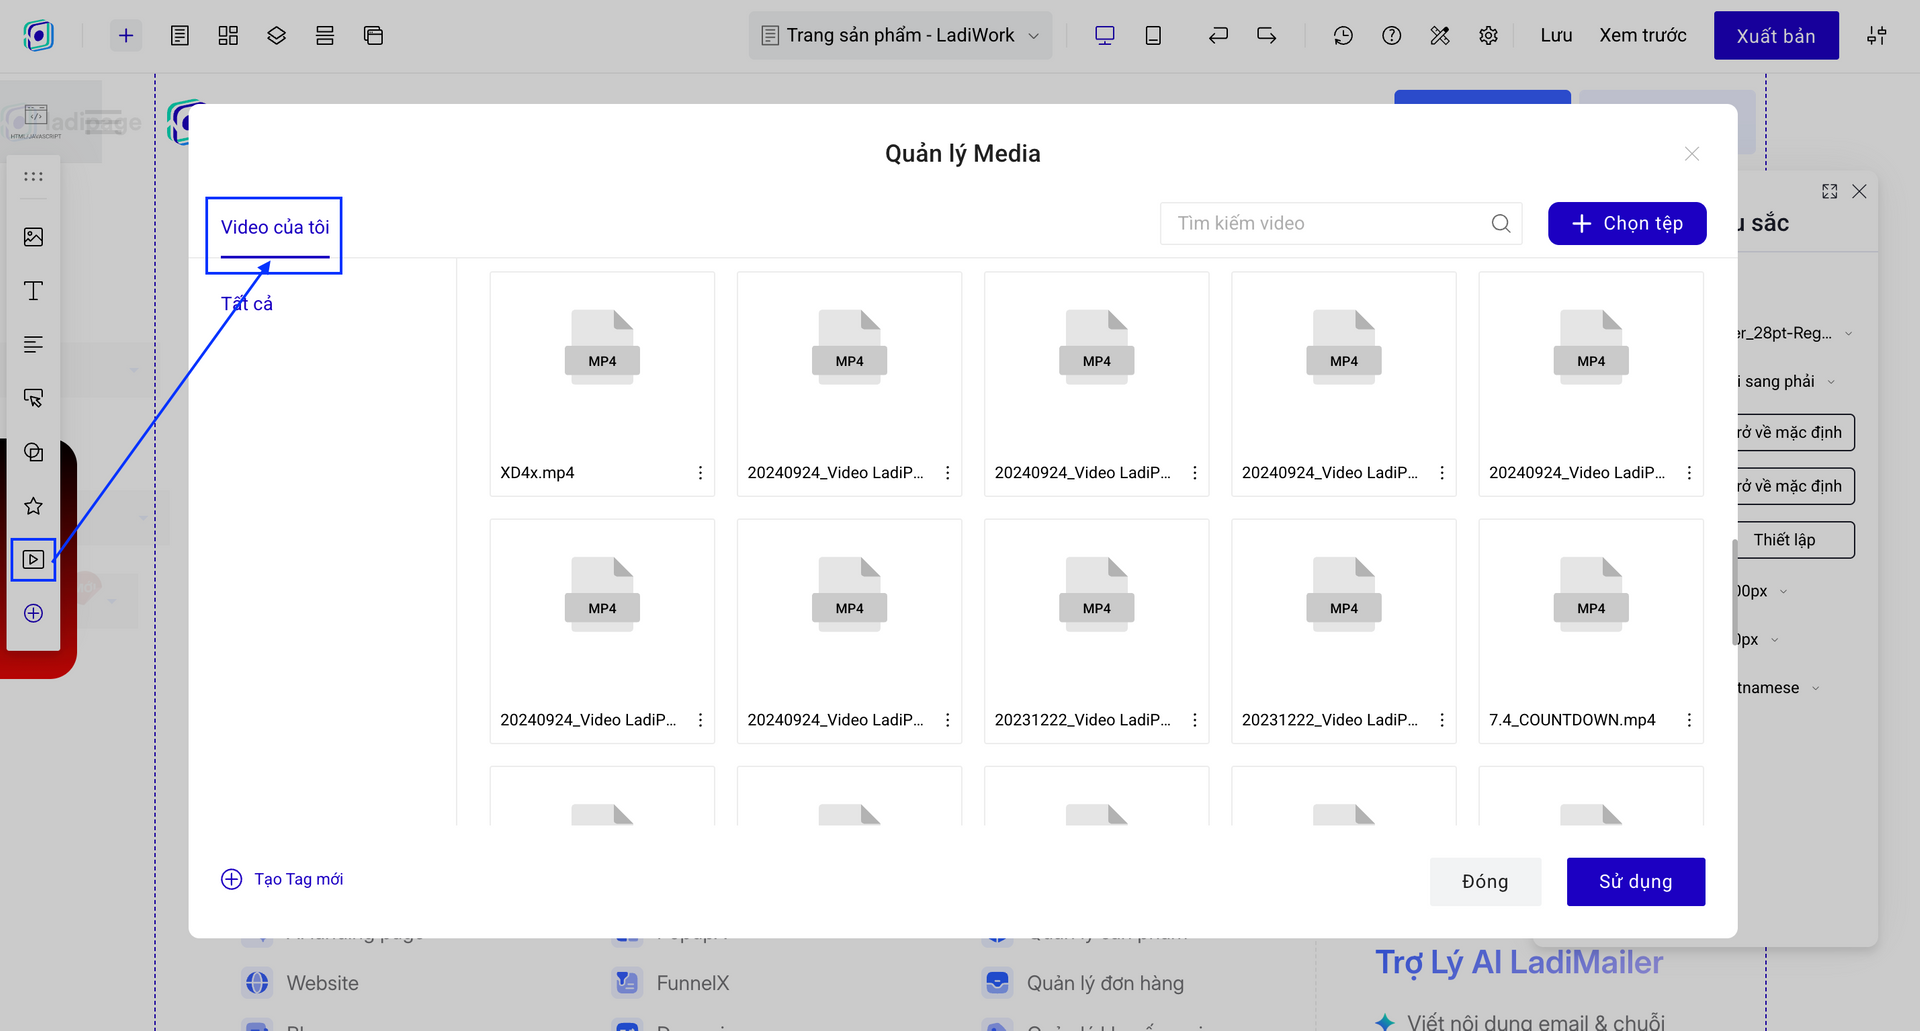Image resolution: width=1920 pixels, height=1031 pixels.
Task: Open the Video của tôi tab
Action: (275, 228)
